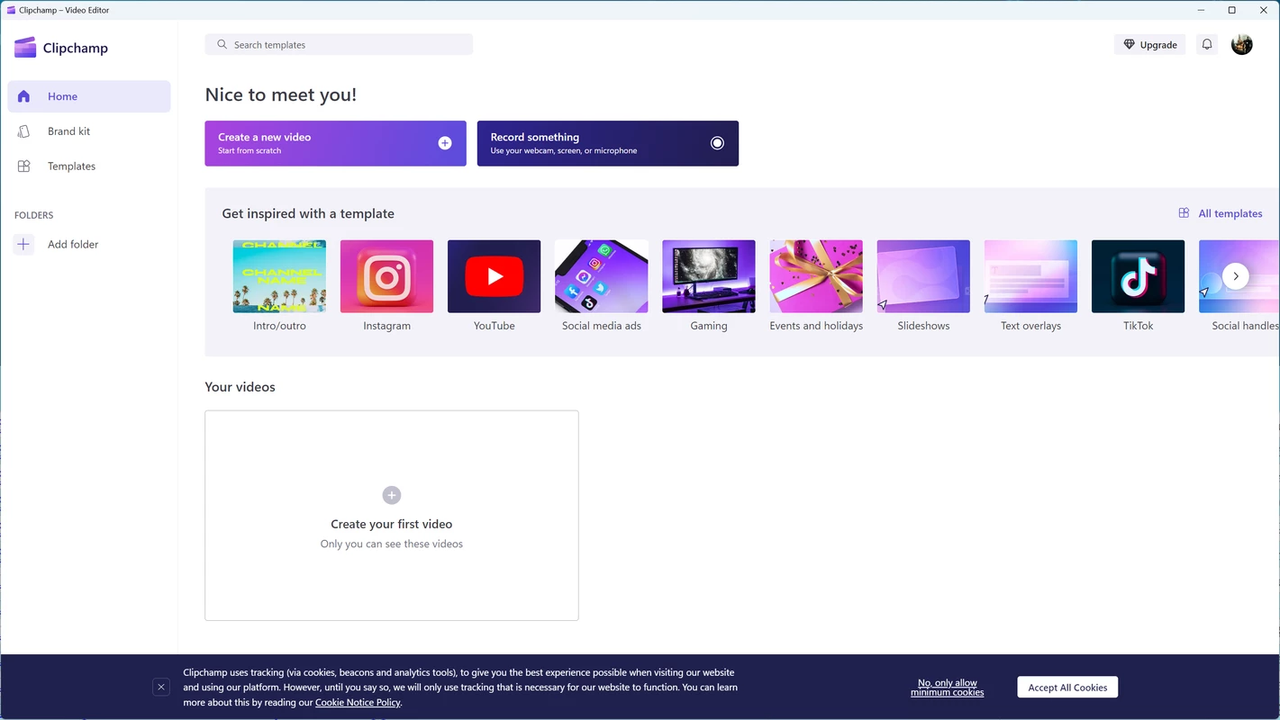The height and width of the screenshot is (720, 1280).
Task: Dismiss the cookie banner
Action: (160, 687)
